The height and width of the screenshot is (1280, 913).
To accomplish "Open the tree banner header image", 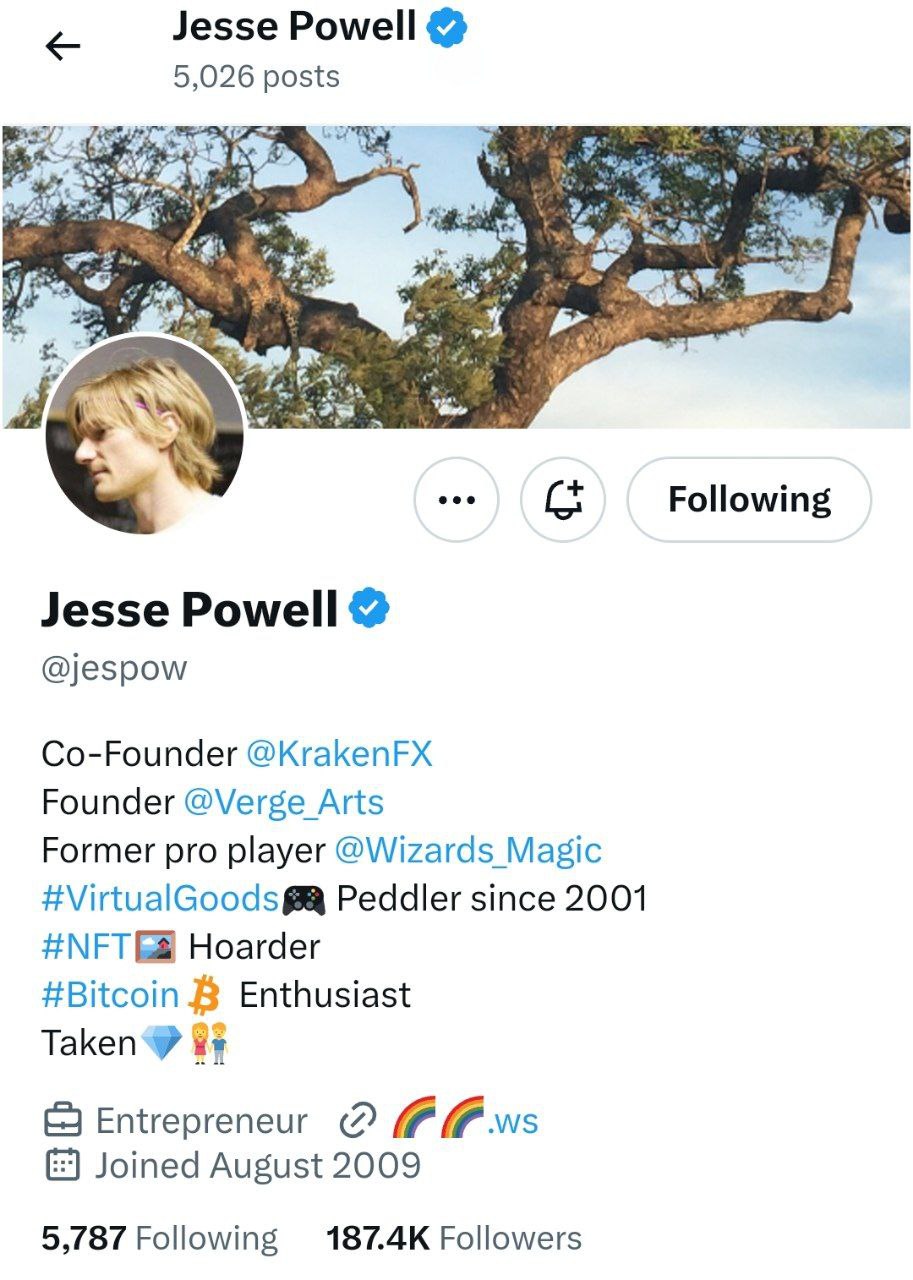I will pos(456,277).
